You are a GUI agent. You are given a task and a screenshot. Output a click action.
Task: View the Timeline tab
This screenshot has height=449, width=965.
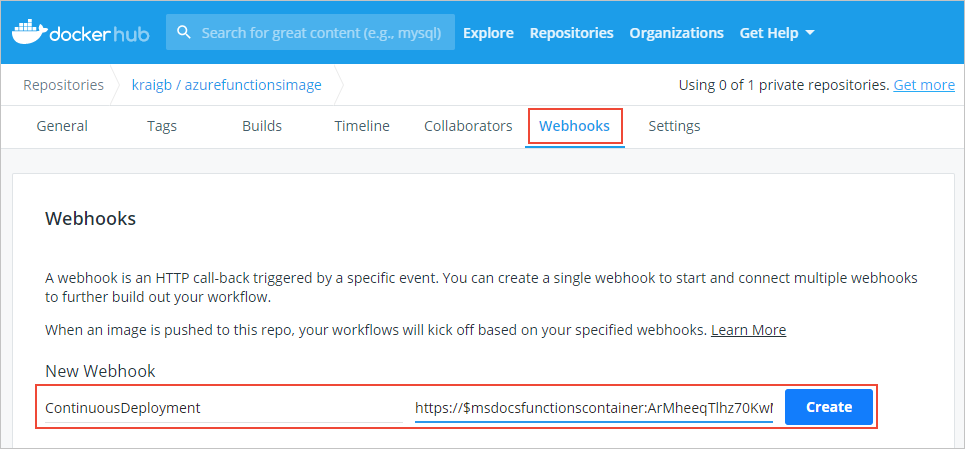tap(362, 126)
